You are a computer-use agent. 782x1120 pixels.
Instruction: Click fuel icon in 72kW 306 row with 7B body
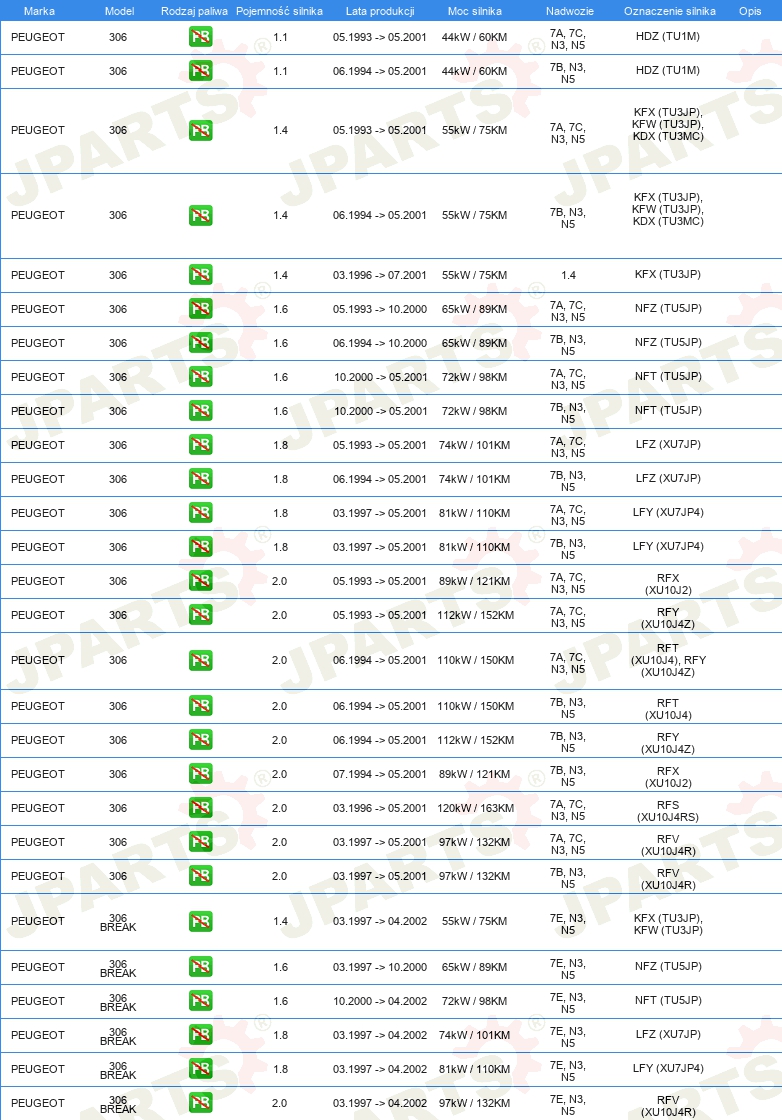tap(201, 411)
